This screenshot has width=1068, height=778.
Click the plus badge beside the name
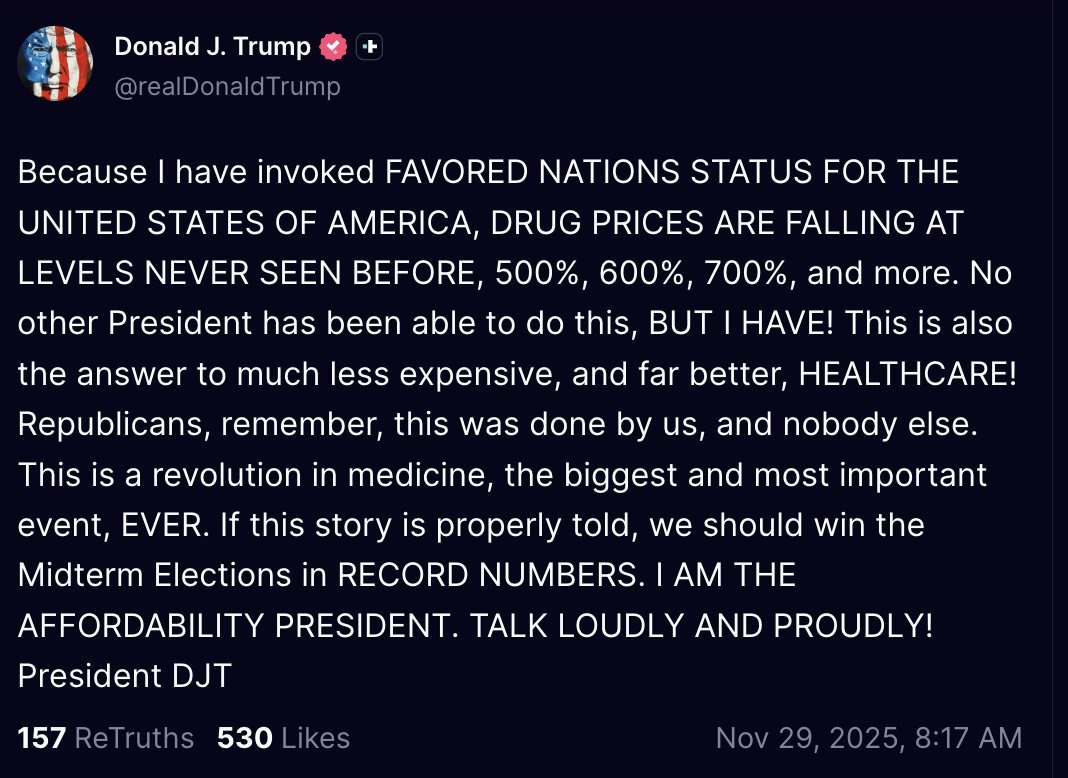coord(370,46)
